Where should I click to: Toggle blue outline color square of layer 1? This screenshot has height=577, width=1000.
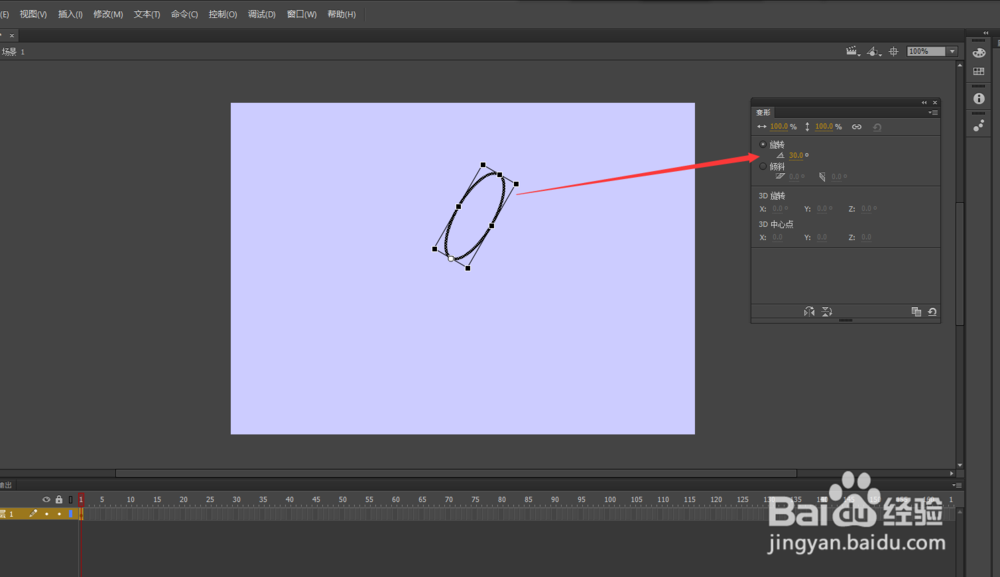click(71, 514)
